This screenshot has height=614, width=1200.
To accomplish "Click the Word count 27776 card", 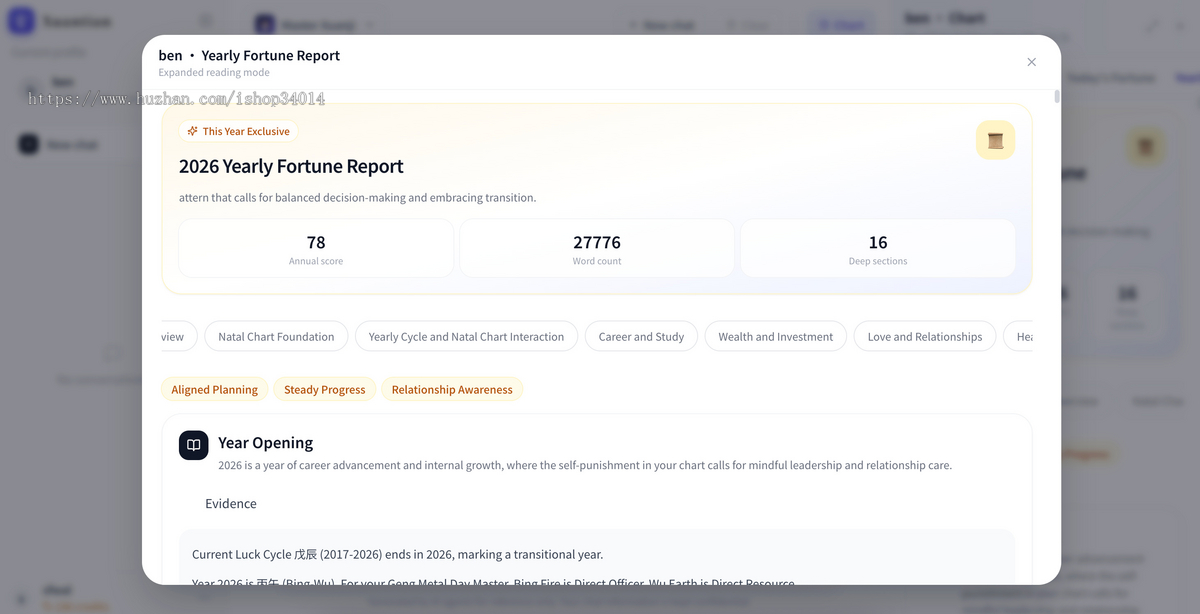I will [597, 248].
